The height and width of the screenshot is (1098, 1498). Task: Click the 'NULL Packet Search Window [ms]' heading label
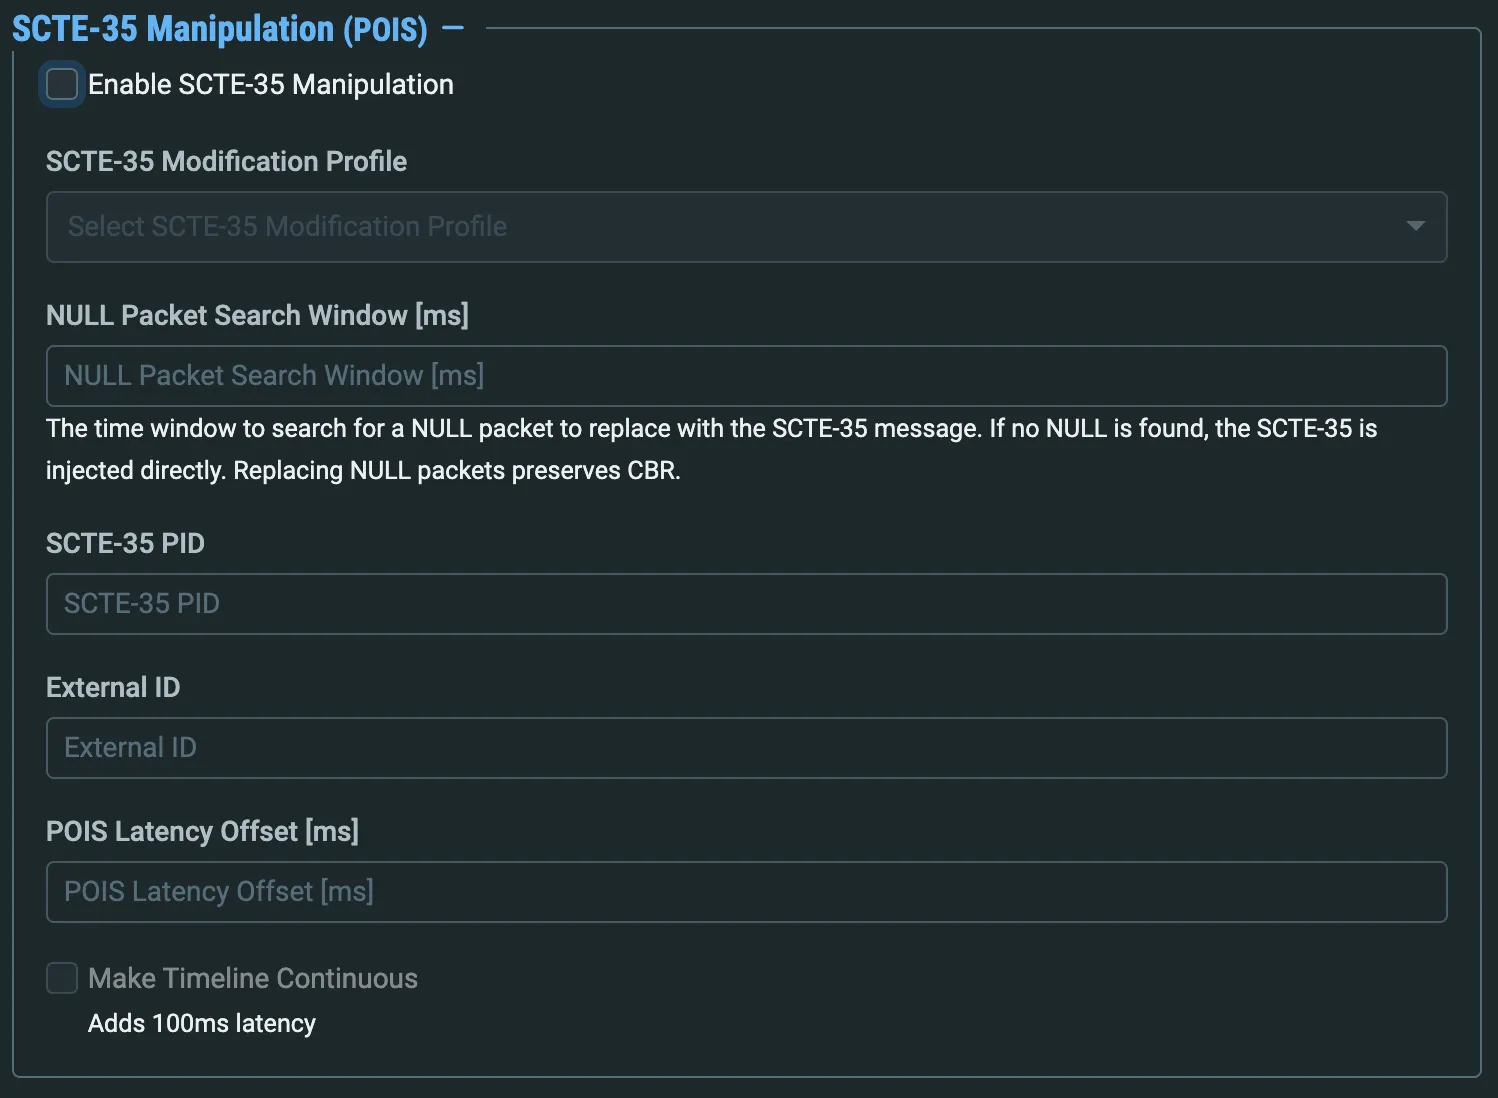(257, 315)
